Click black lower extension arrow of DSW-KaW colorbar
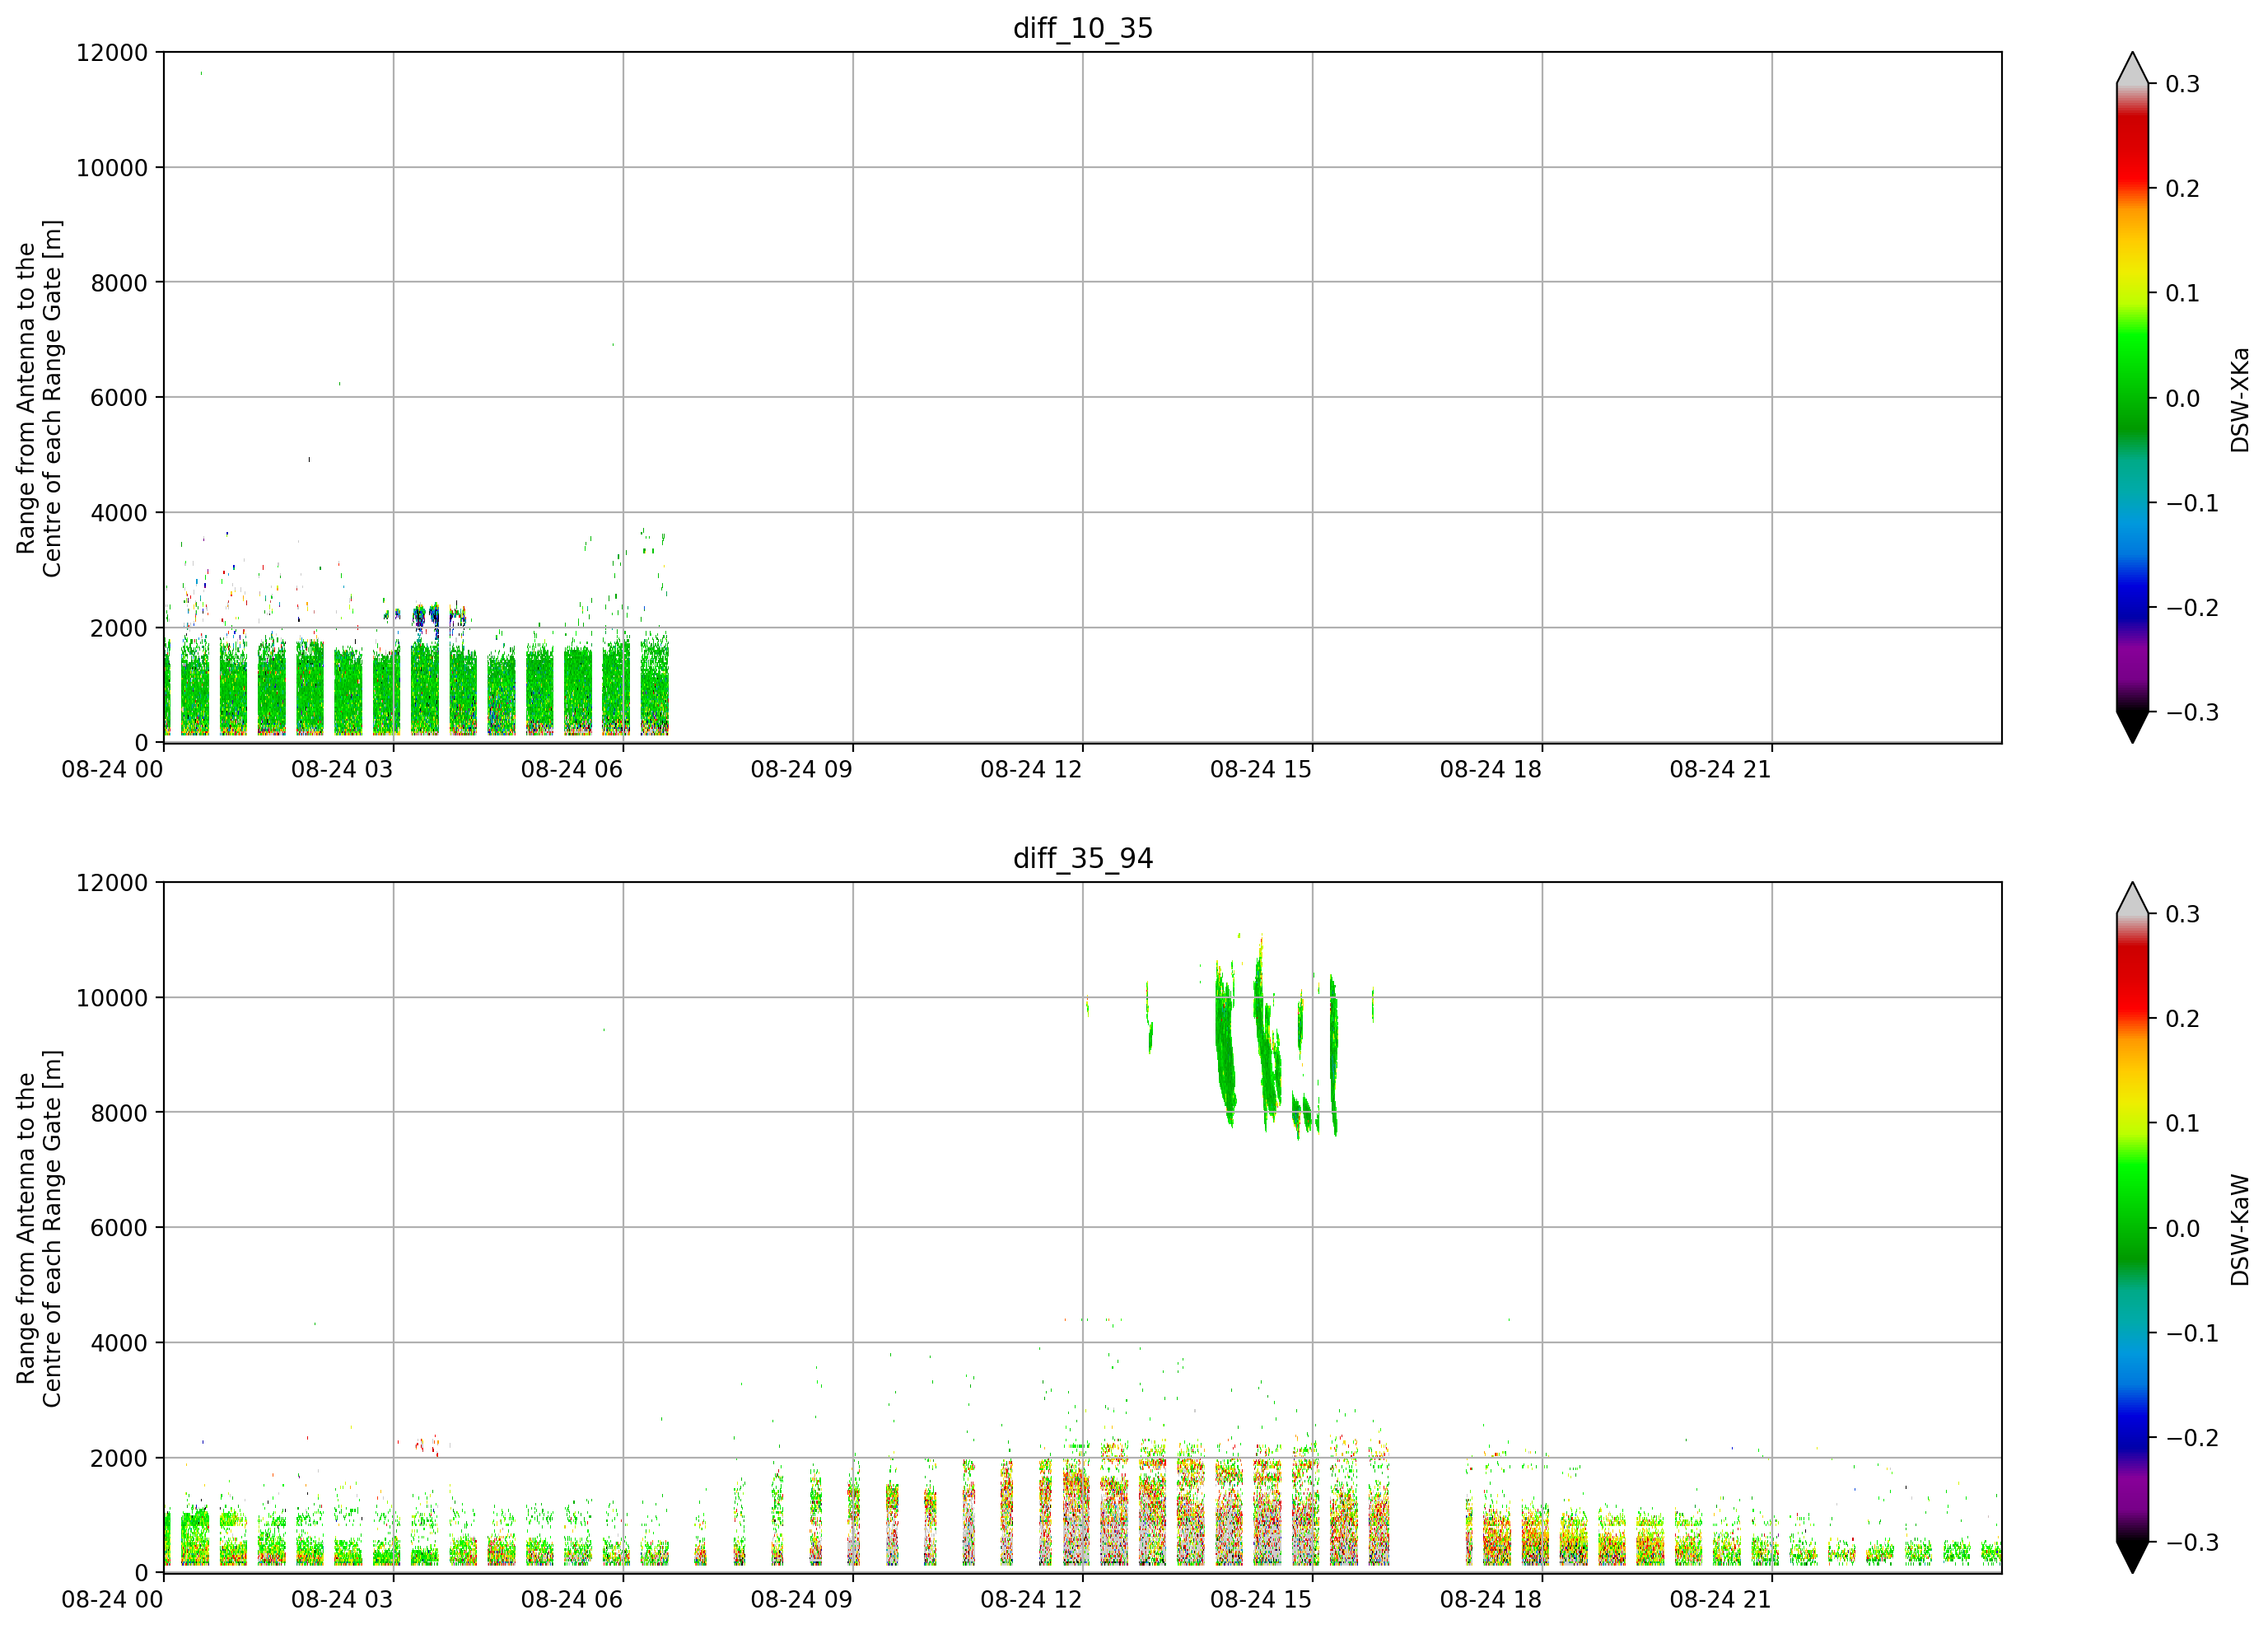 [x=2132, y=1557]
